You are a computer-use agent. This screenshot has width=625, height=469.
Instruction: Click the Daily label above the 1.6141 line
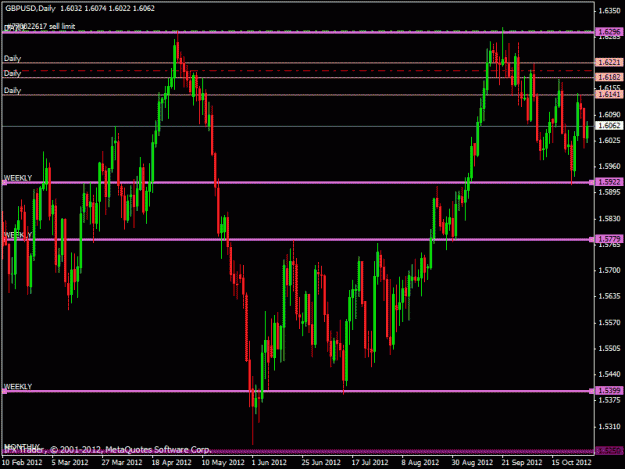pos(12,90)
